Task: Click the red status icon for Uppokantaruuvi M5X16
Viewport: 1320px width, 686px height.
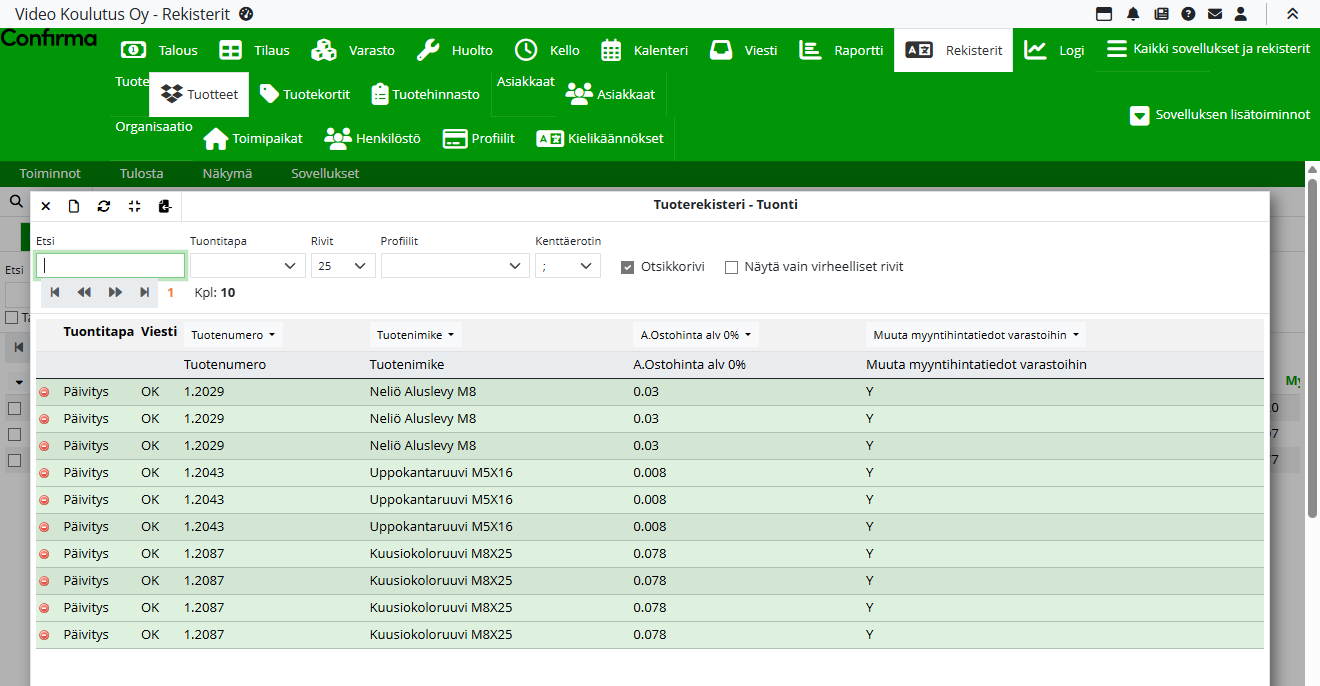Action: click(44, 473)
